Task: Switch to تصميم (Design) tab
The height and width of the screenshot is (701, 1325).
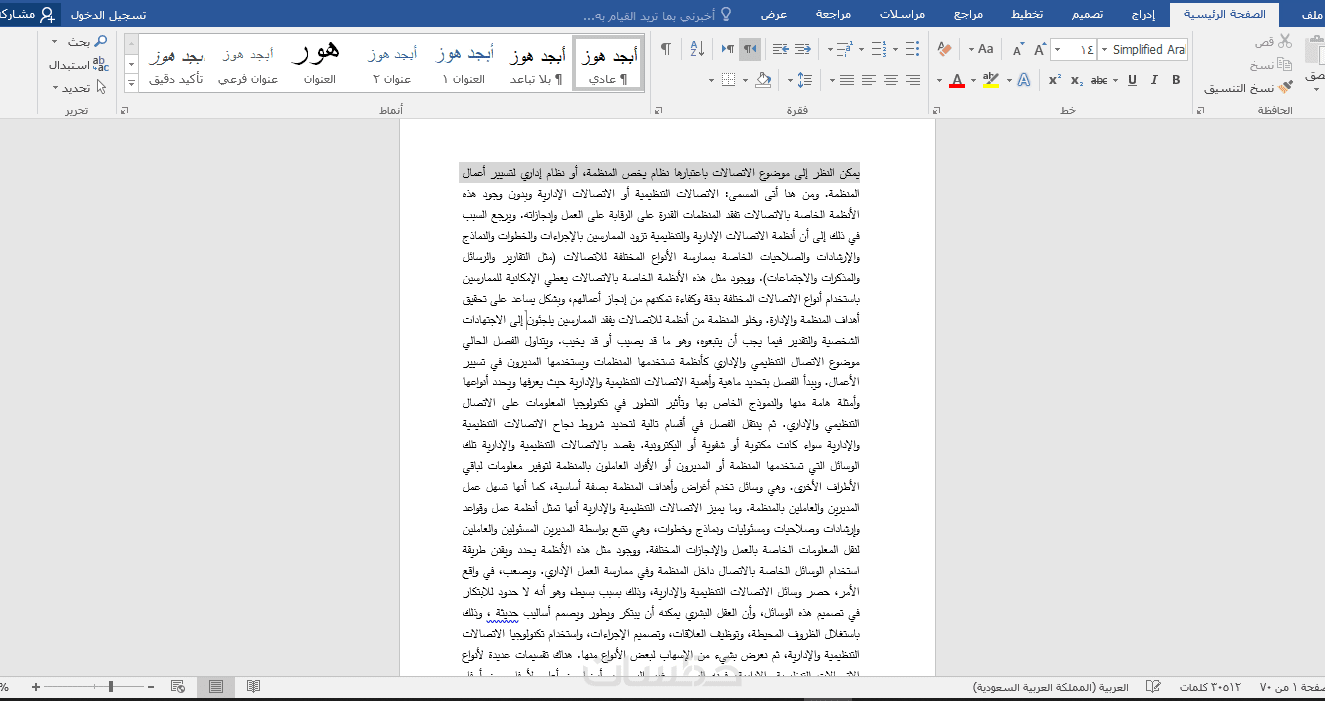Action: [x=1088, y=14]
